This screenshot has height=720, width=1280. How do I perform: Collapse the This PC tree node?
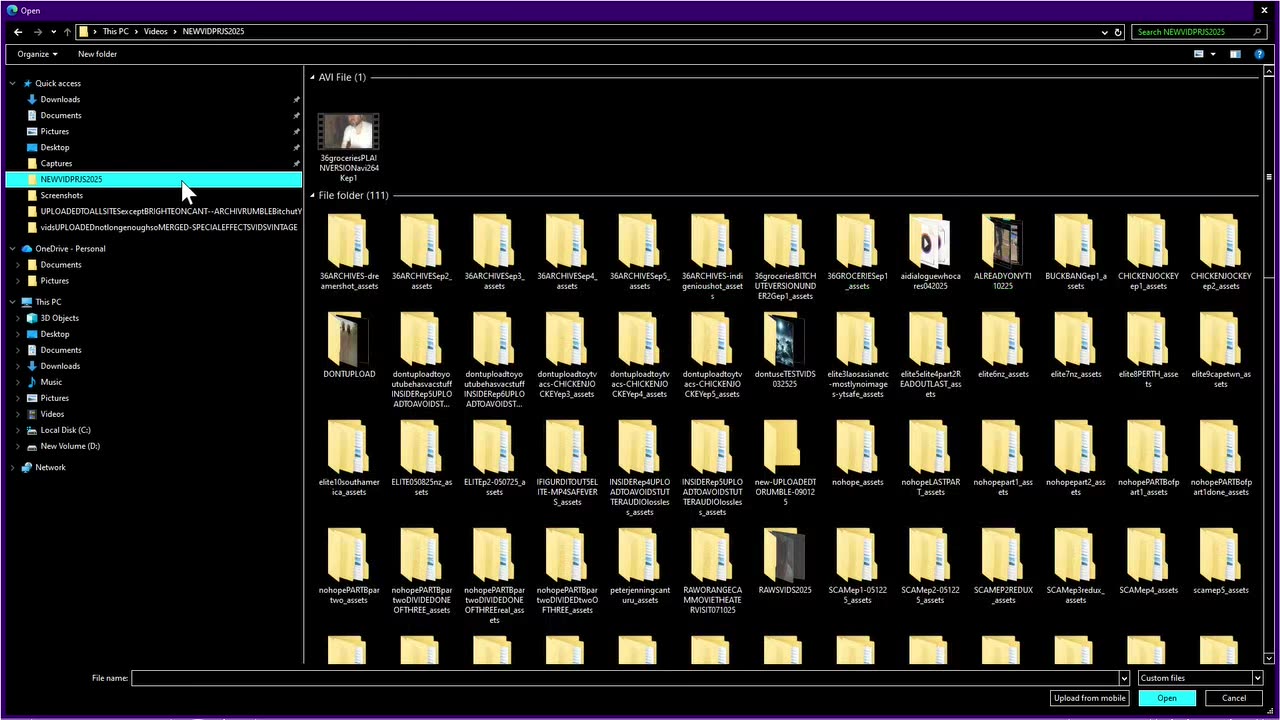(13, 302)
